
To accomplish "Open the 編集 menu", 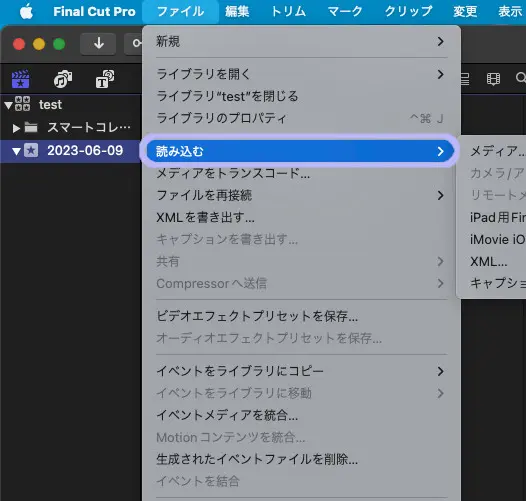I will click(x=237, y=11).
